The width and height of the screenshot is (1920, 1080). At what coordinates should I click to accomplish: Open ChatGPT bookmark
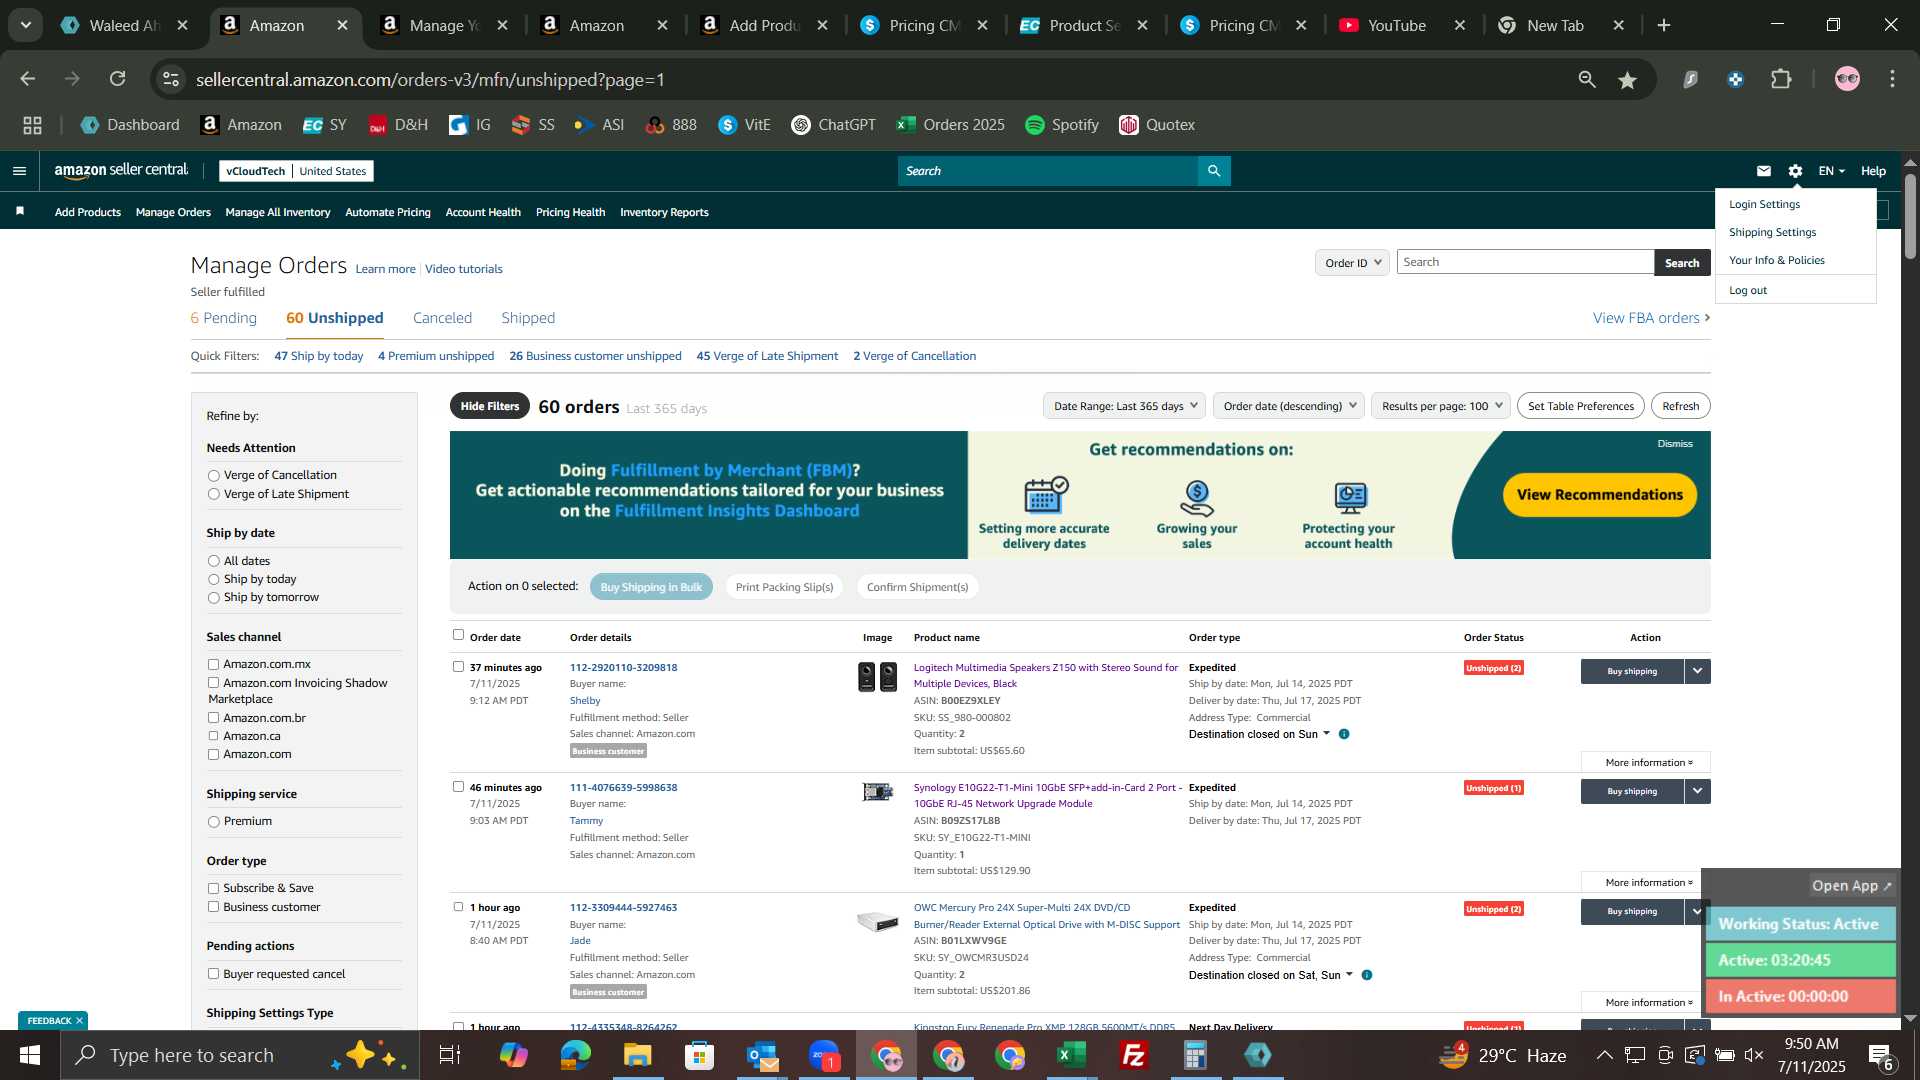(833, 125)
